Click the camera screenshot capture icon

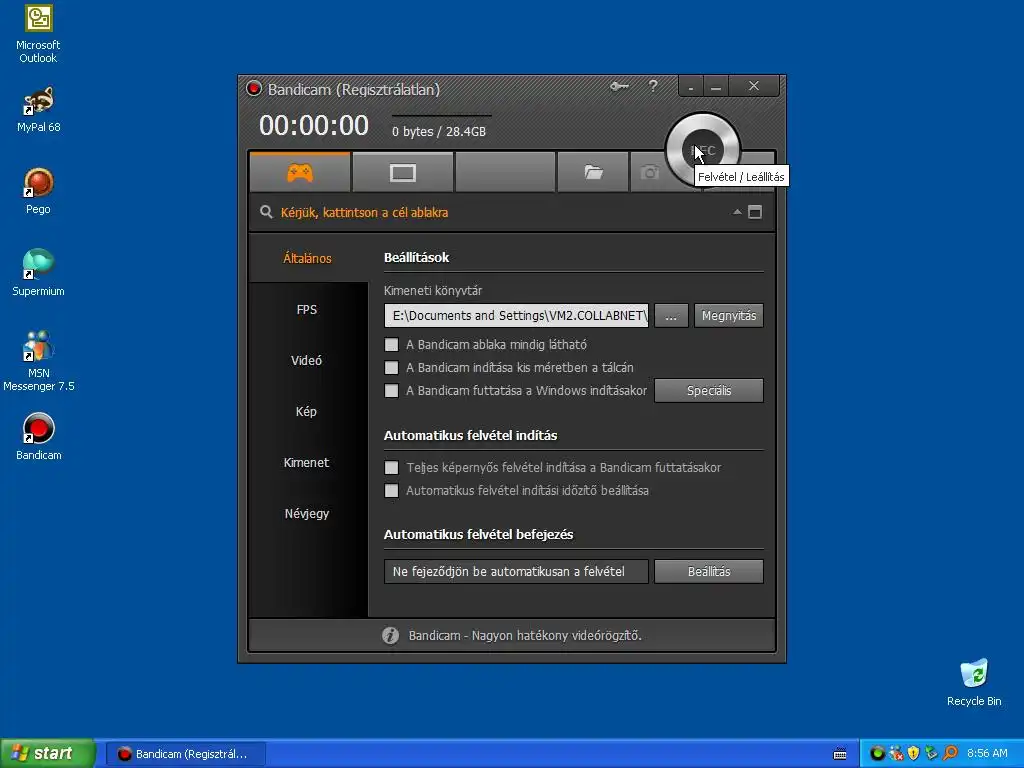pyautogui.click(x=650, y=172)
